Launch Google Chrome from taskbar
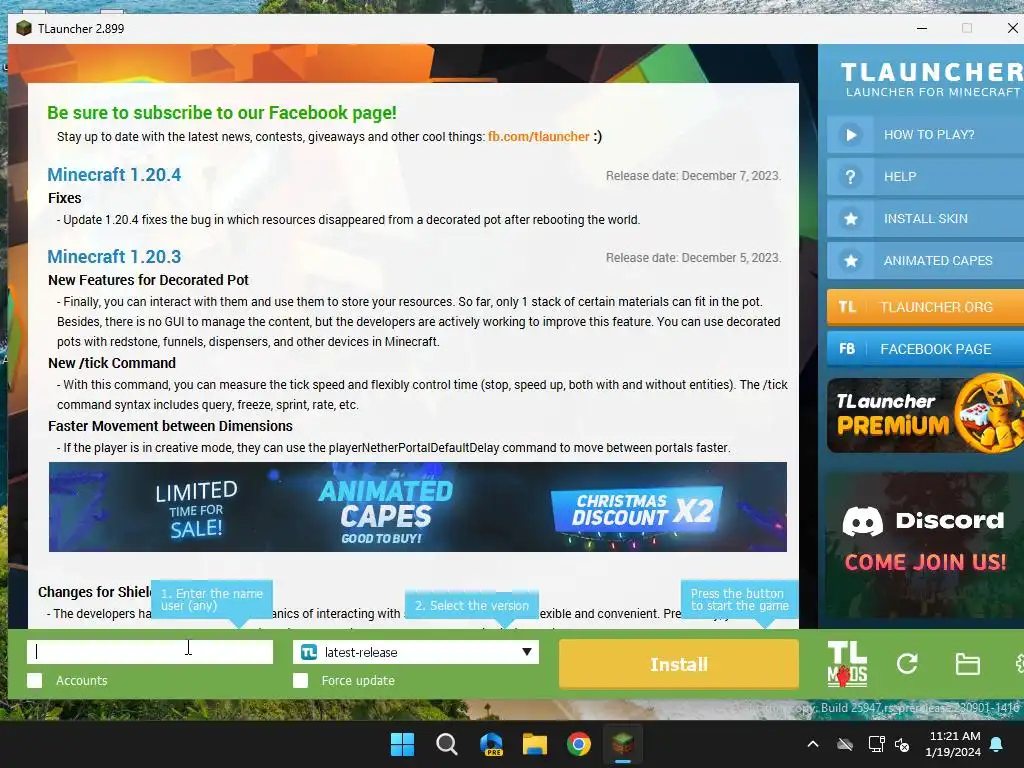This screenshot has width=1024, height=768. 579,744
